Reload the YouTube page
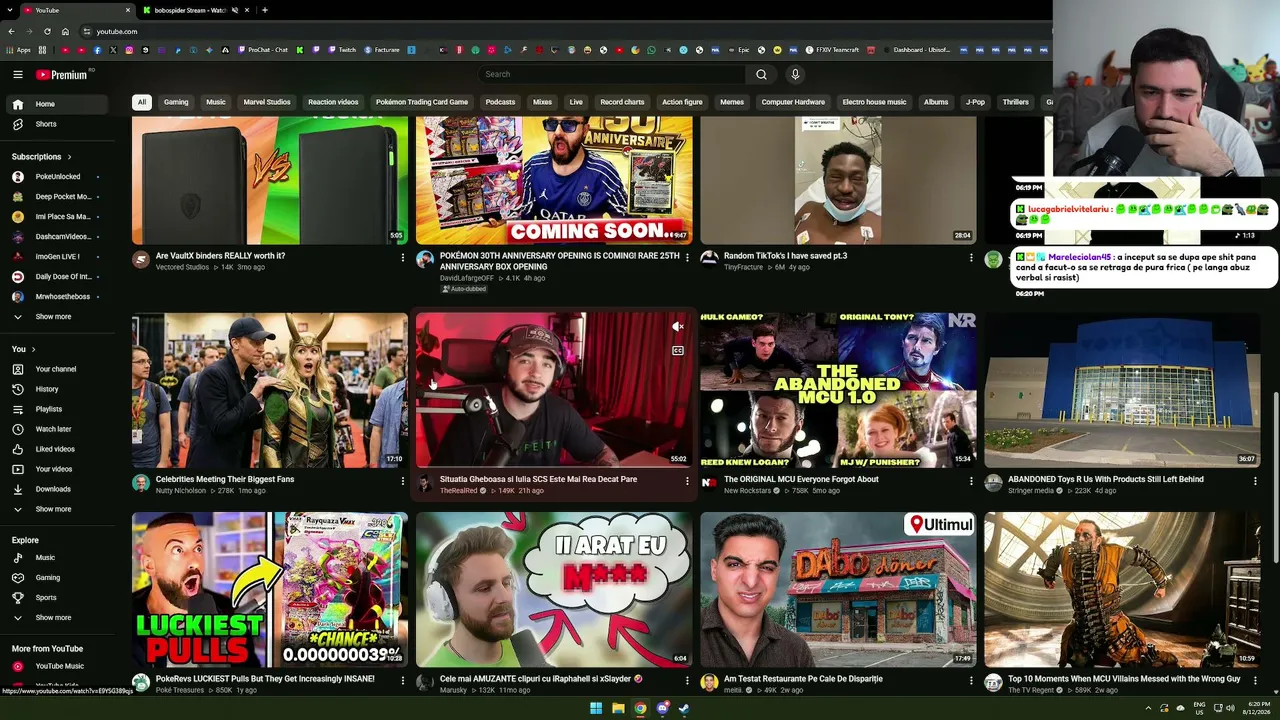Screen dimensions: 1280x720 pos(47,31)
